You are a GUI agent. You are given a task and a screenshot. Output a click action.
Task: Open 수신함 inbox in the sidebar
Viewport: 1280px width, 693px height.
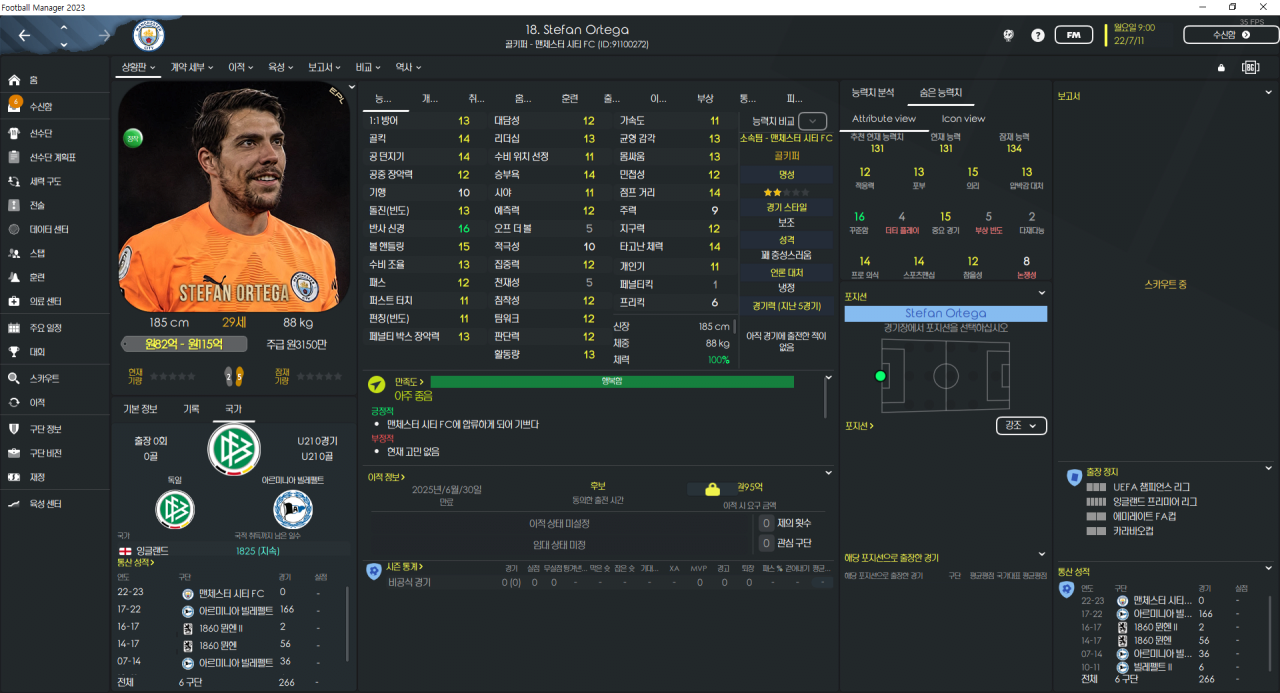(41, 106)
